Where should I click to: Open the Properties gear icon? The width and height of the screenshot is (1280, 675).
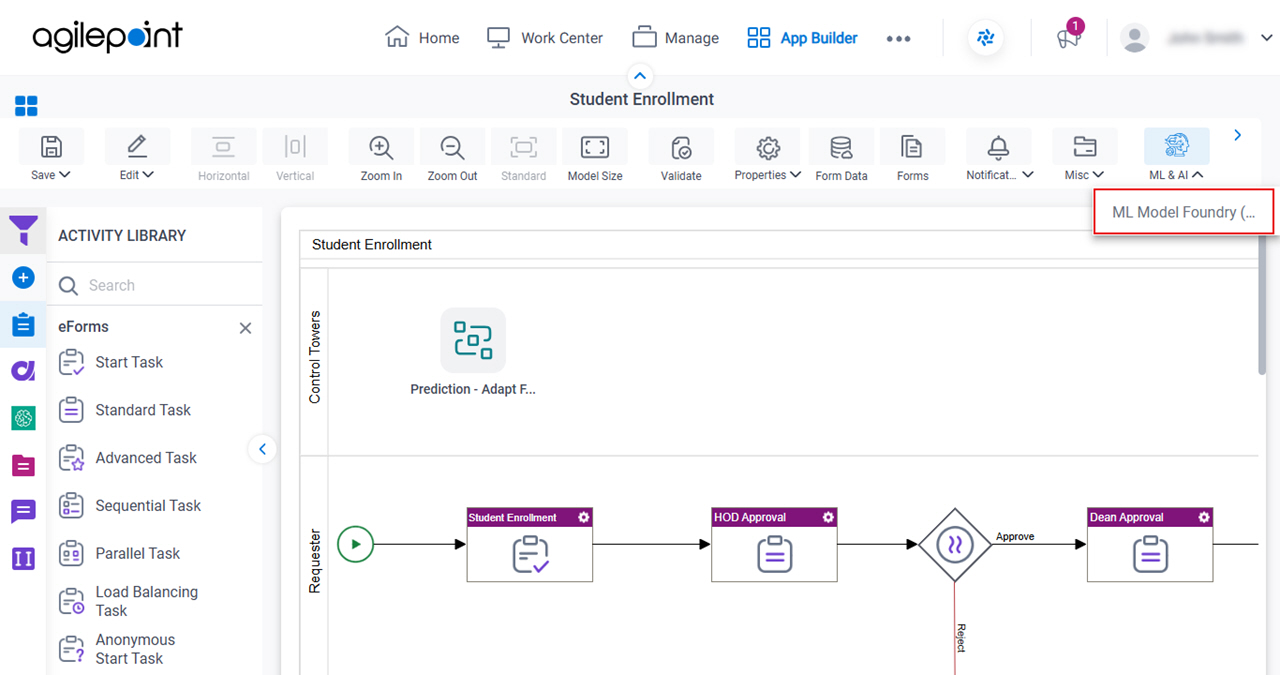coord(767,147)
